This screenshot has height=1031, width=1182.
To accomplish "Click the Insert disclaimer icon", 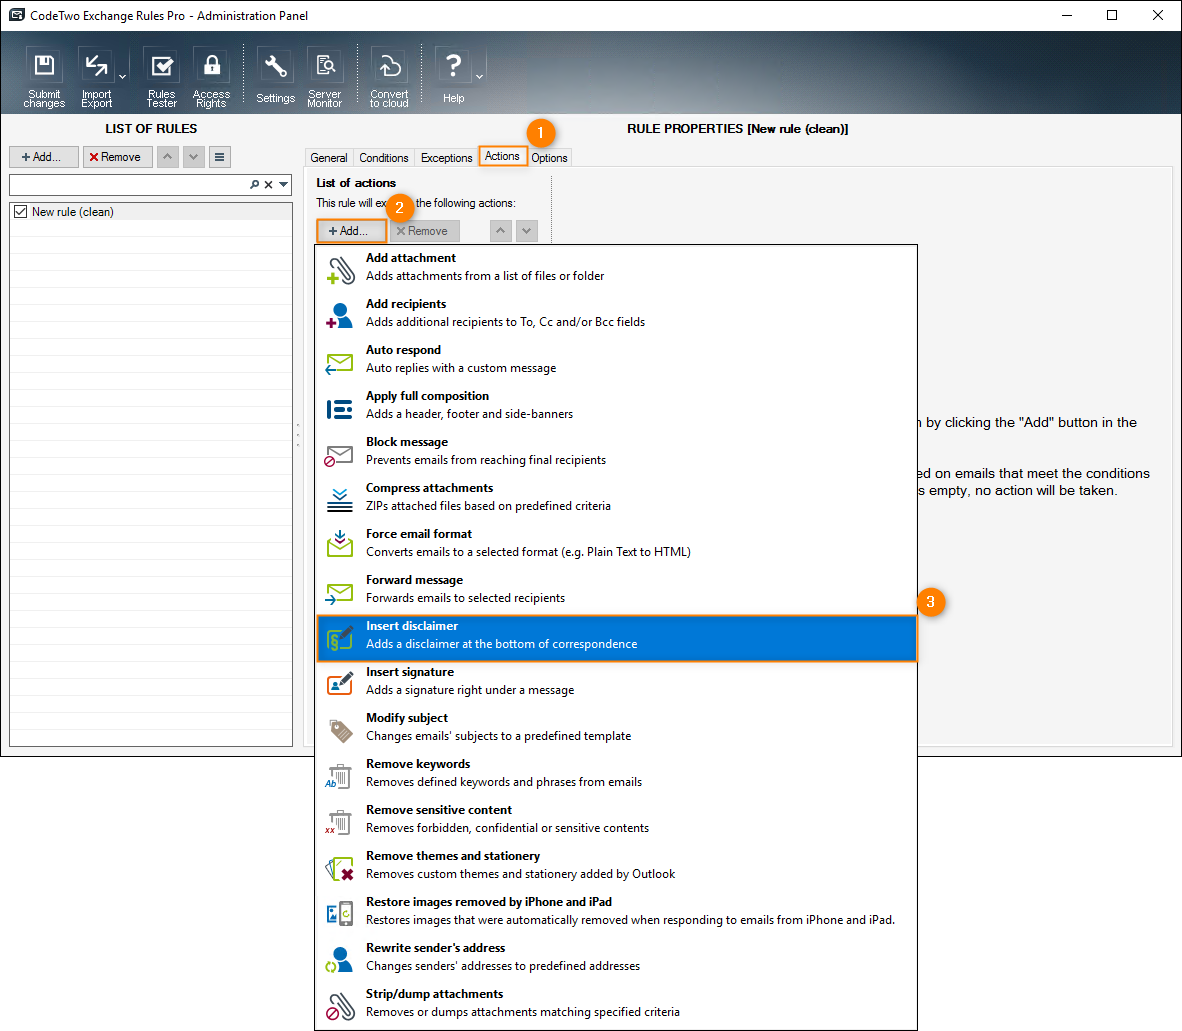I will point(339,638).
